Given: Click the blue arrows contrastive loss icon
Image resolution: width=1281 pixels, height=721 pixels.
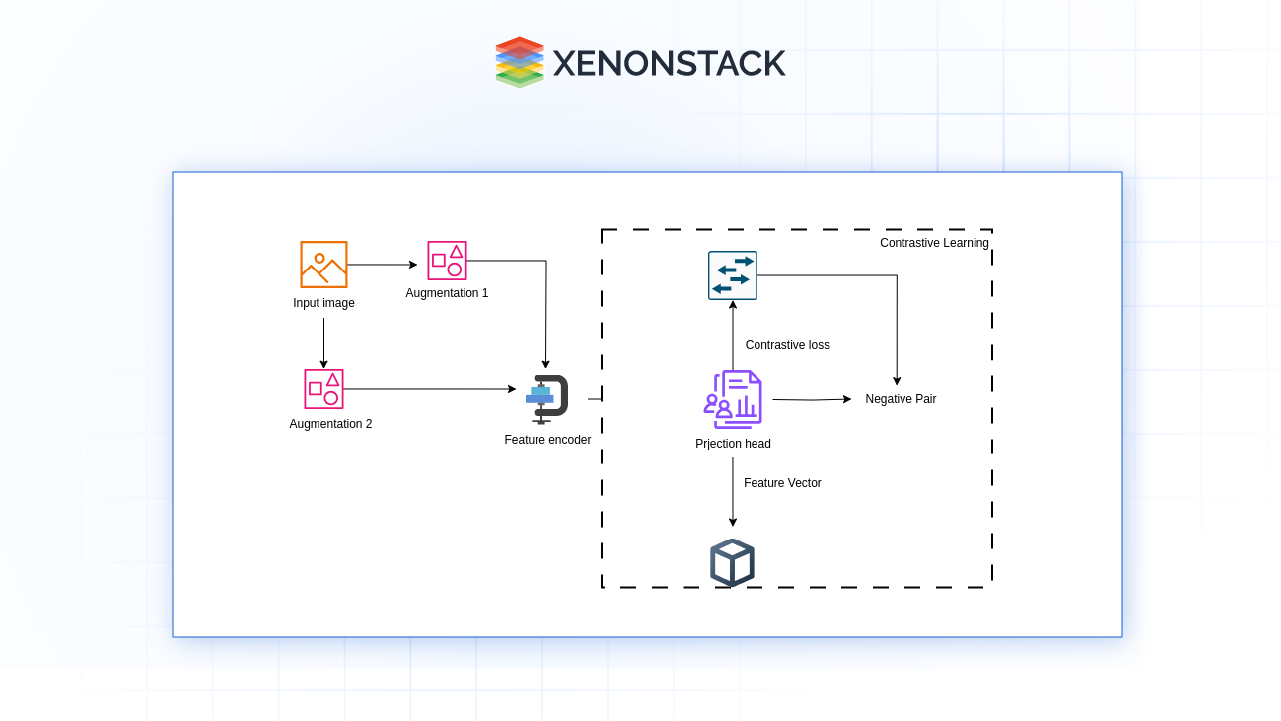Looking at the screenshot, I should pos(733,276).
